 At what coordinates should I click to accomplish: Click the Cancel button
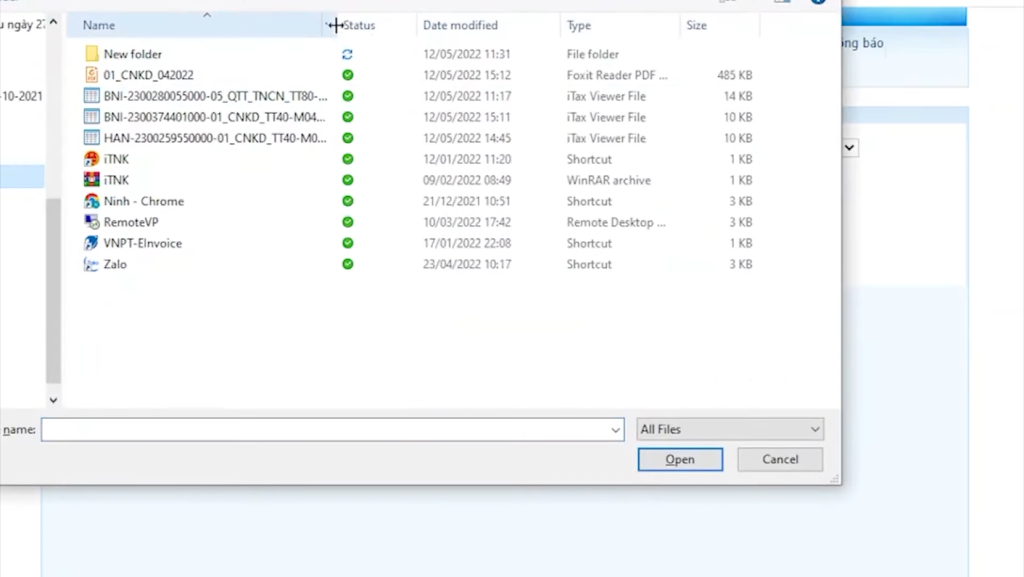pos(780,460)
